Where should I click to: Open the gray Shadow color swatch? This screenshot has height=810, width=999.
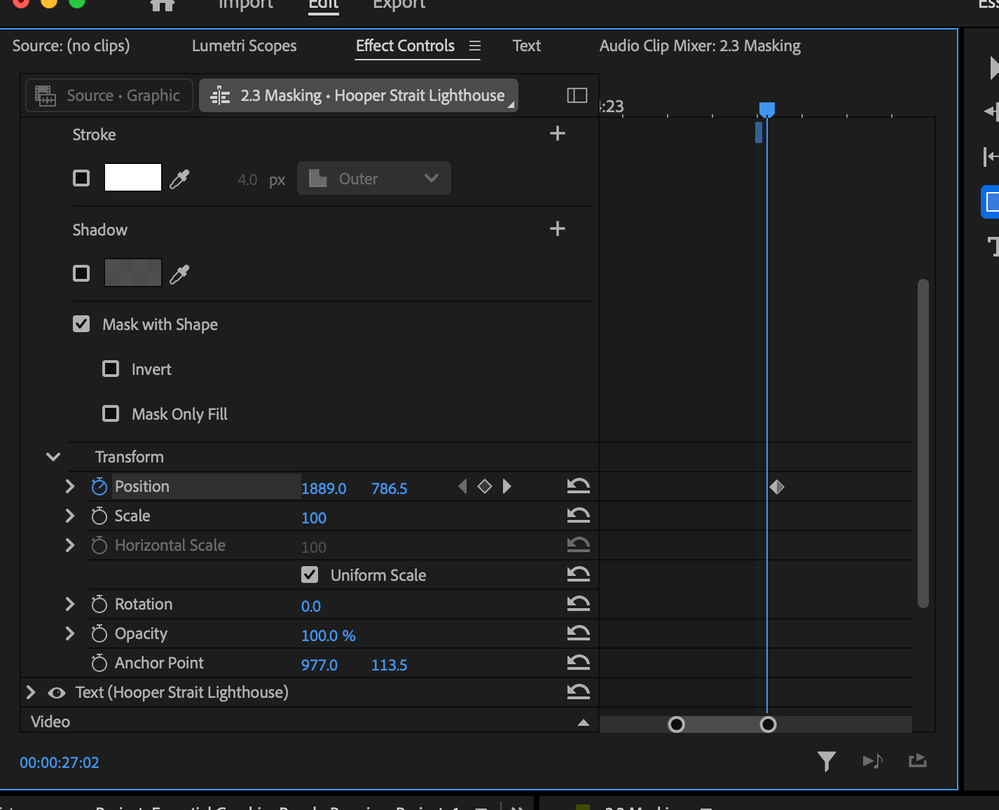tap(133, 273)
